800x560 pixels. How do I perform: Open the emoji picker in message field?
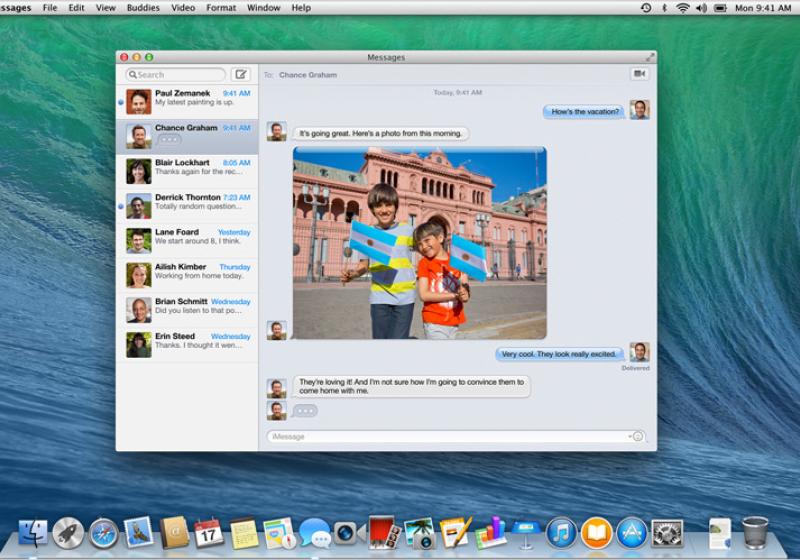pyautogui.click(x=638, y=437)
